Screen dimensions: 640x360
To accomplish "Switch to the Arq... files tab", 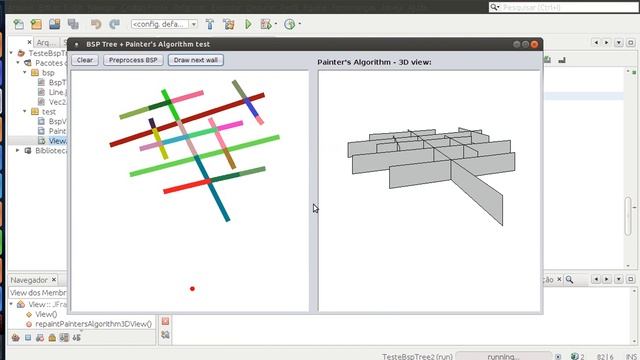I will click(46, 42).
